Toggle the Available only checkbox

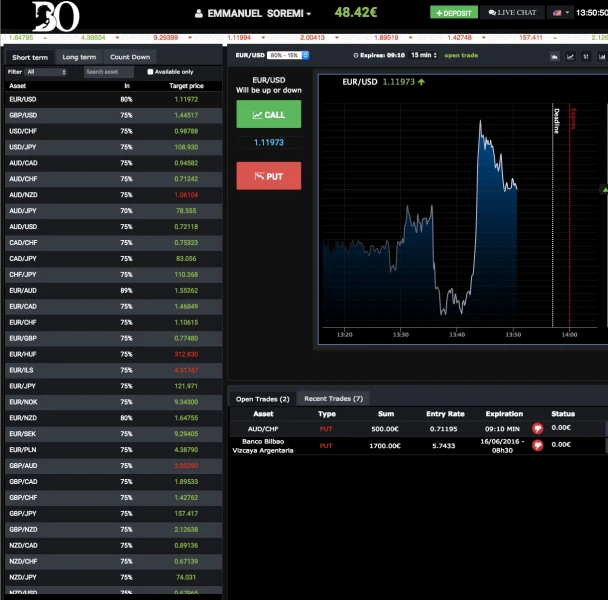click(x=150, y=72)
